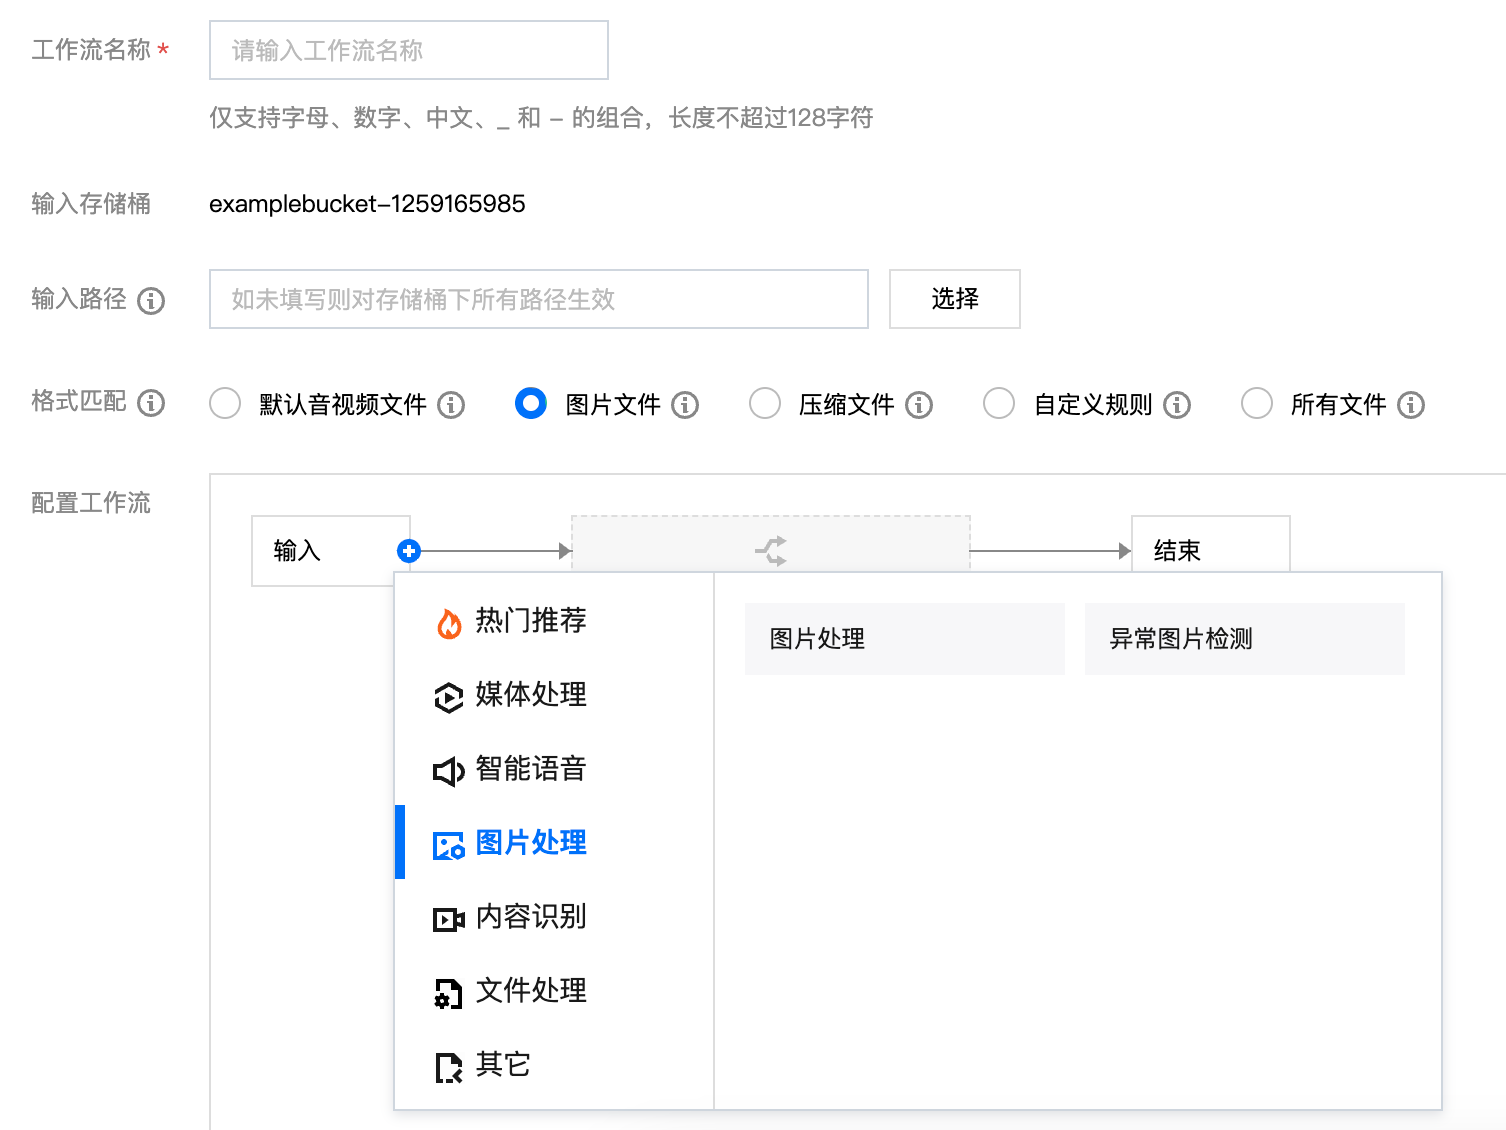This screenshot has height=1130, width=1506.
Task: Open the 智能语音 menu category
Action: tap(530, 769)
